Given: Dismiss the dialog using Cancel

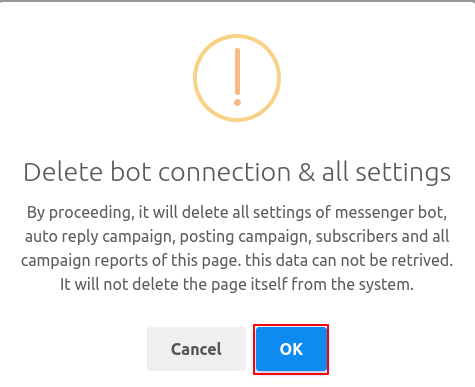Looking at the screenshot, I should point(196,349).
